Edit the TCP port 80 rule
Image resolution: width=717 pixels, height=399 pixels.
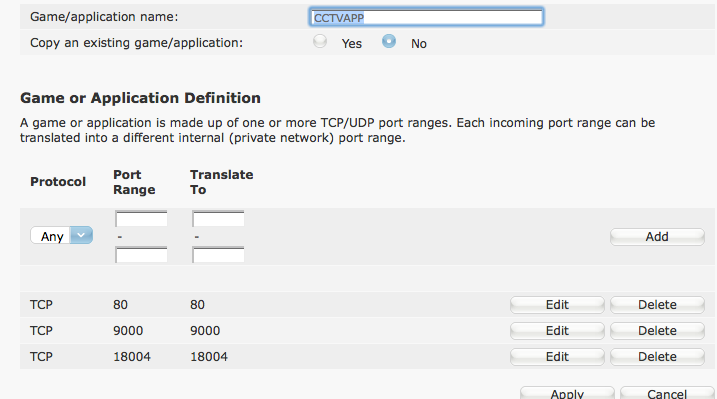tap(557, 305)
